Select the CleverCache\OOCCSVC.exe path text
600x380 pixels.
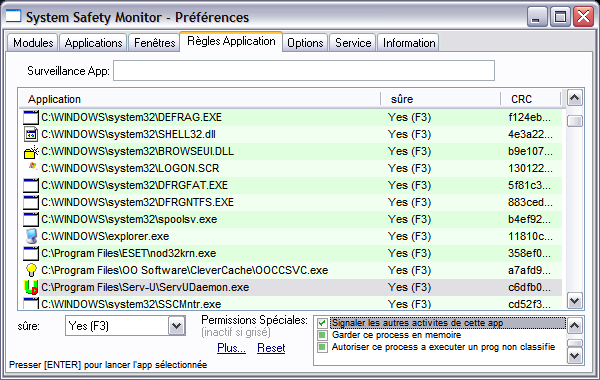(x=184, y=270)
